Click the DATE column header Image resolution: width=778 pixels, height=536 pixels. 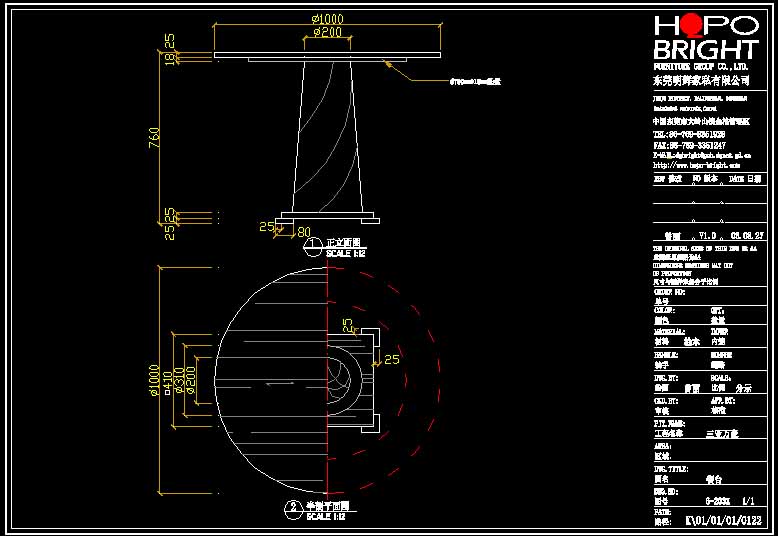coord(745,179)
